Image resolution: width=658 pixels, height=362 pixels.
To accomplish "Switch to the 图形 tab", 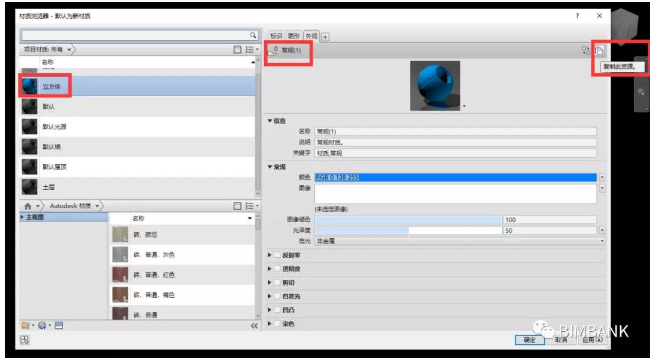I will [294, 36].
